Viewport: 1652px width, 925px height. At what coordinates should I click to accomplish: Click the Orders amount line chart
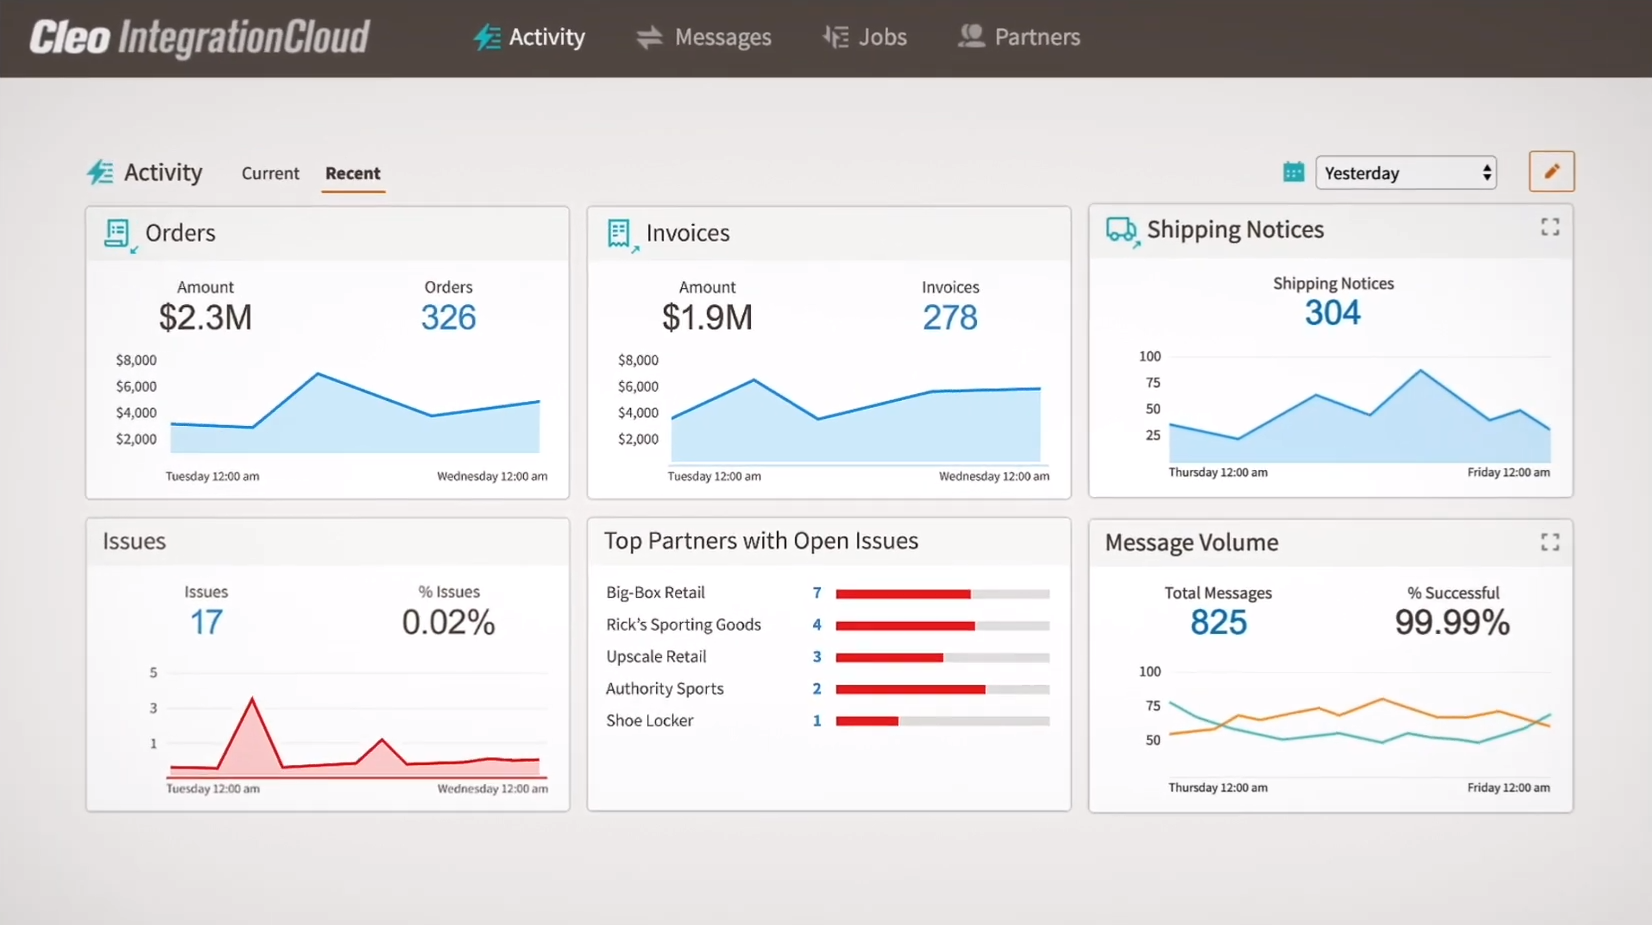355,413
